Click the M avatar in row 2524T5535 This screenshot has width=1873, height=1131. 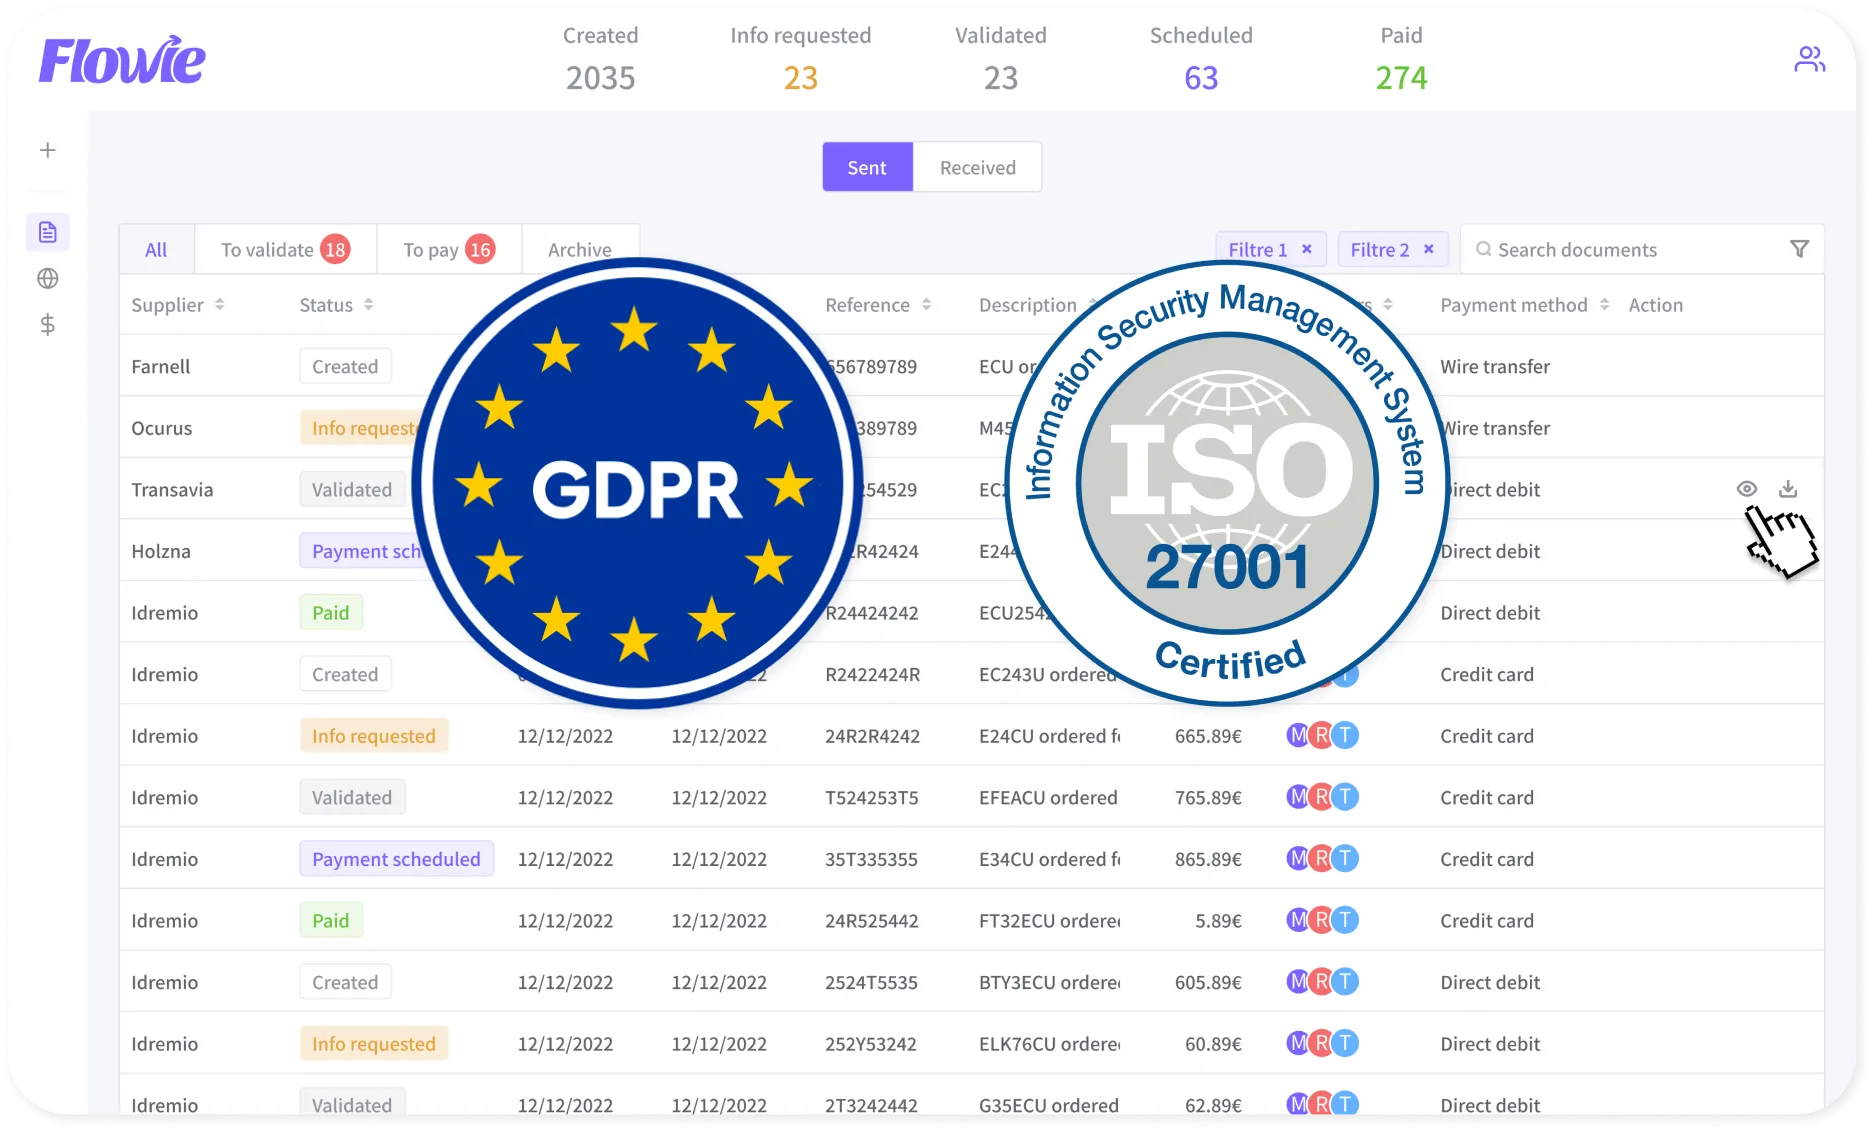click(x=1298, y=982)
